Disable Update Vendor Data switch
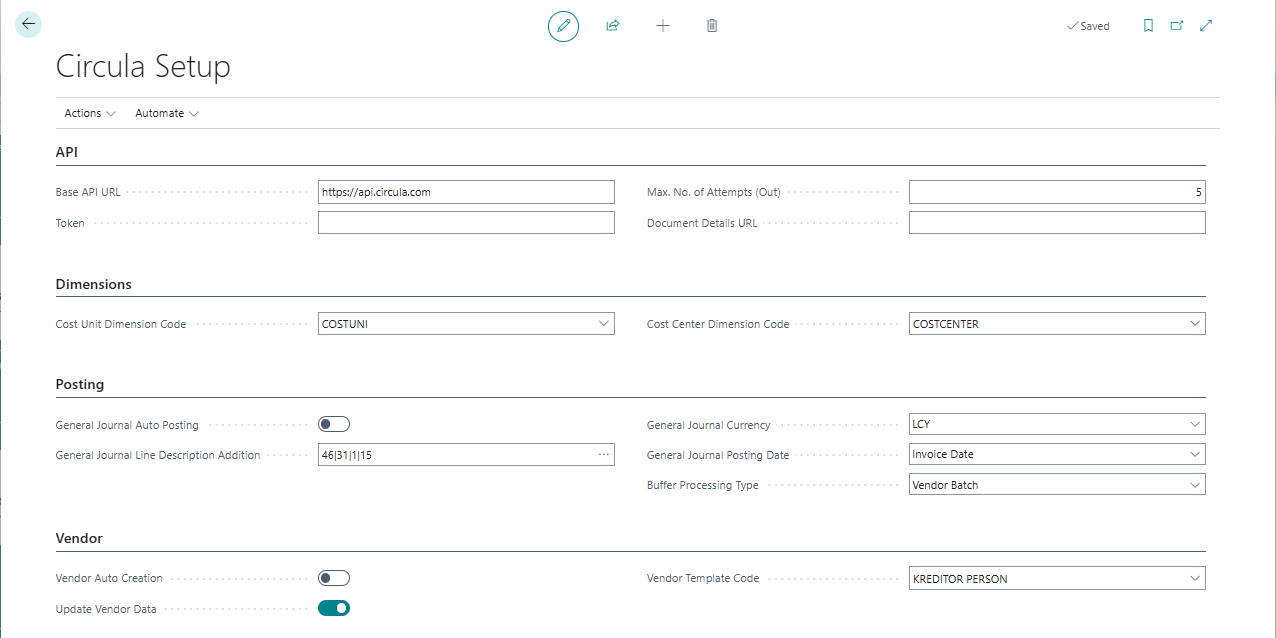The image size is (1276, 638). [x=334, y=608]
